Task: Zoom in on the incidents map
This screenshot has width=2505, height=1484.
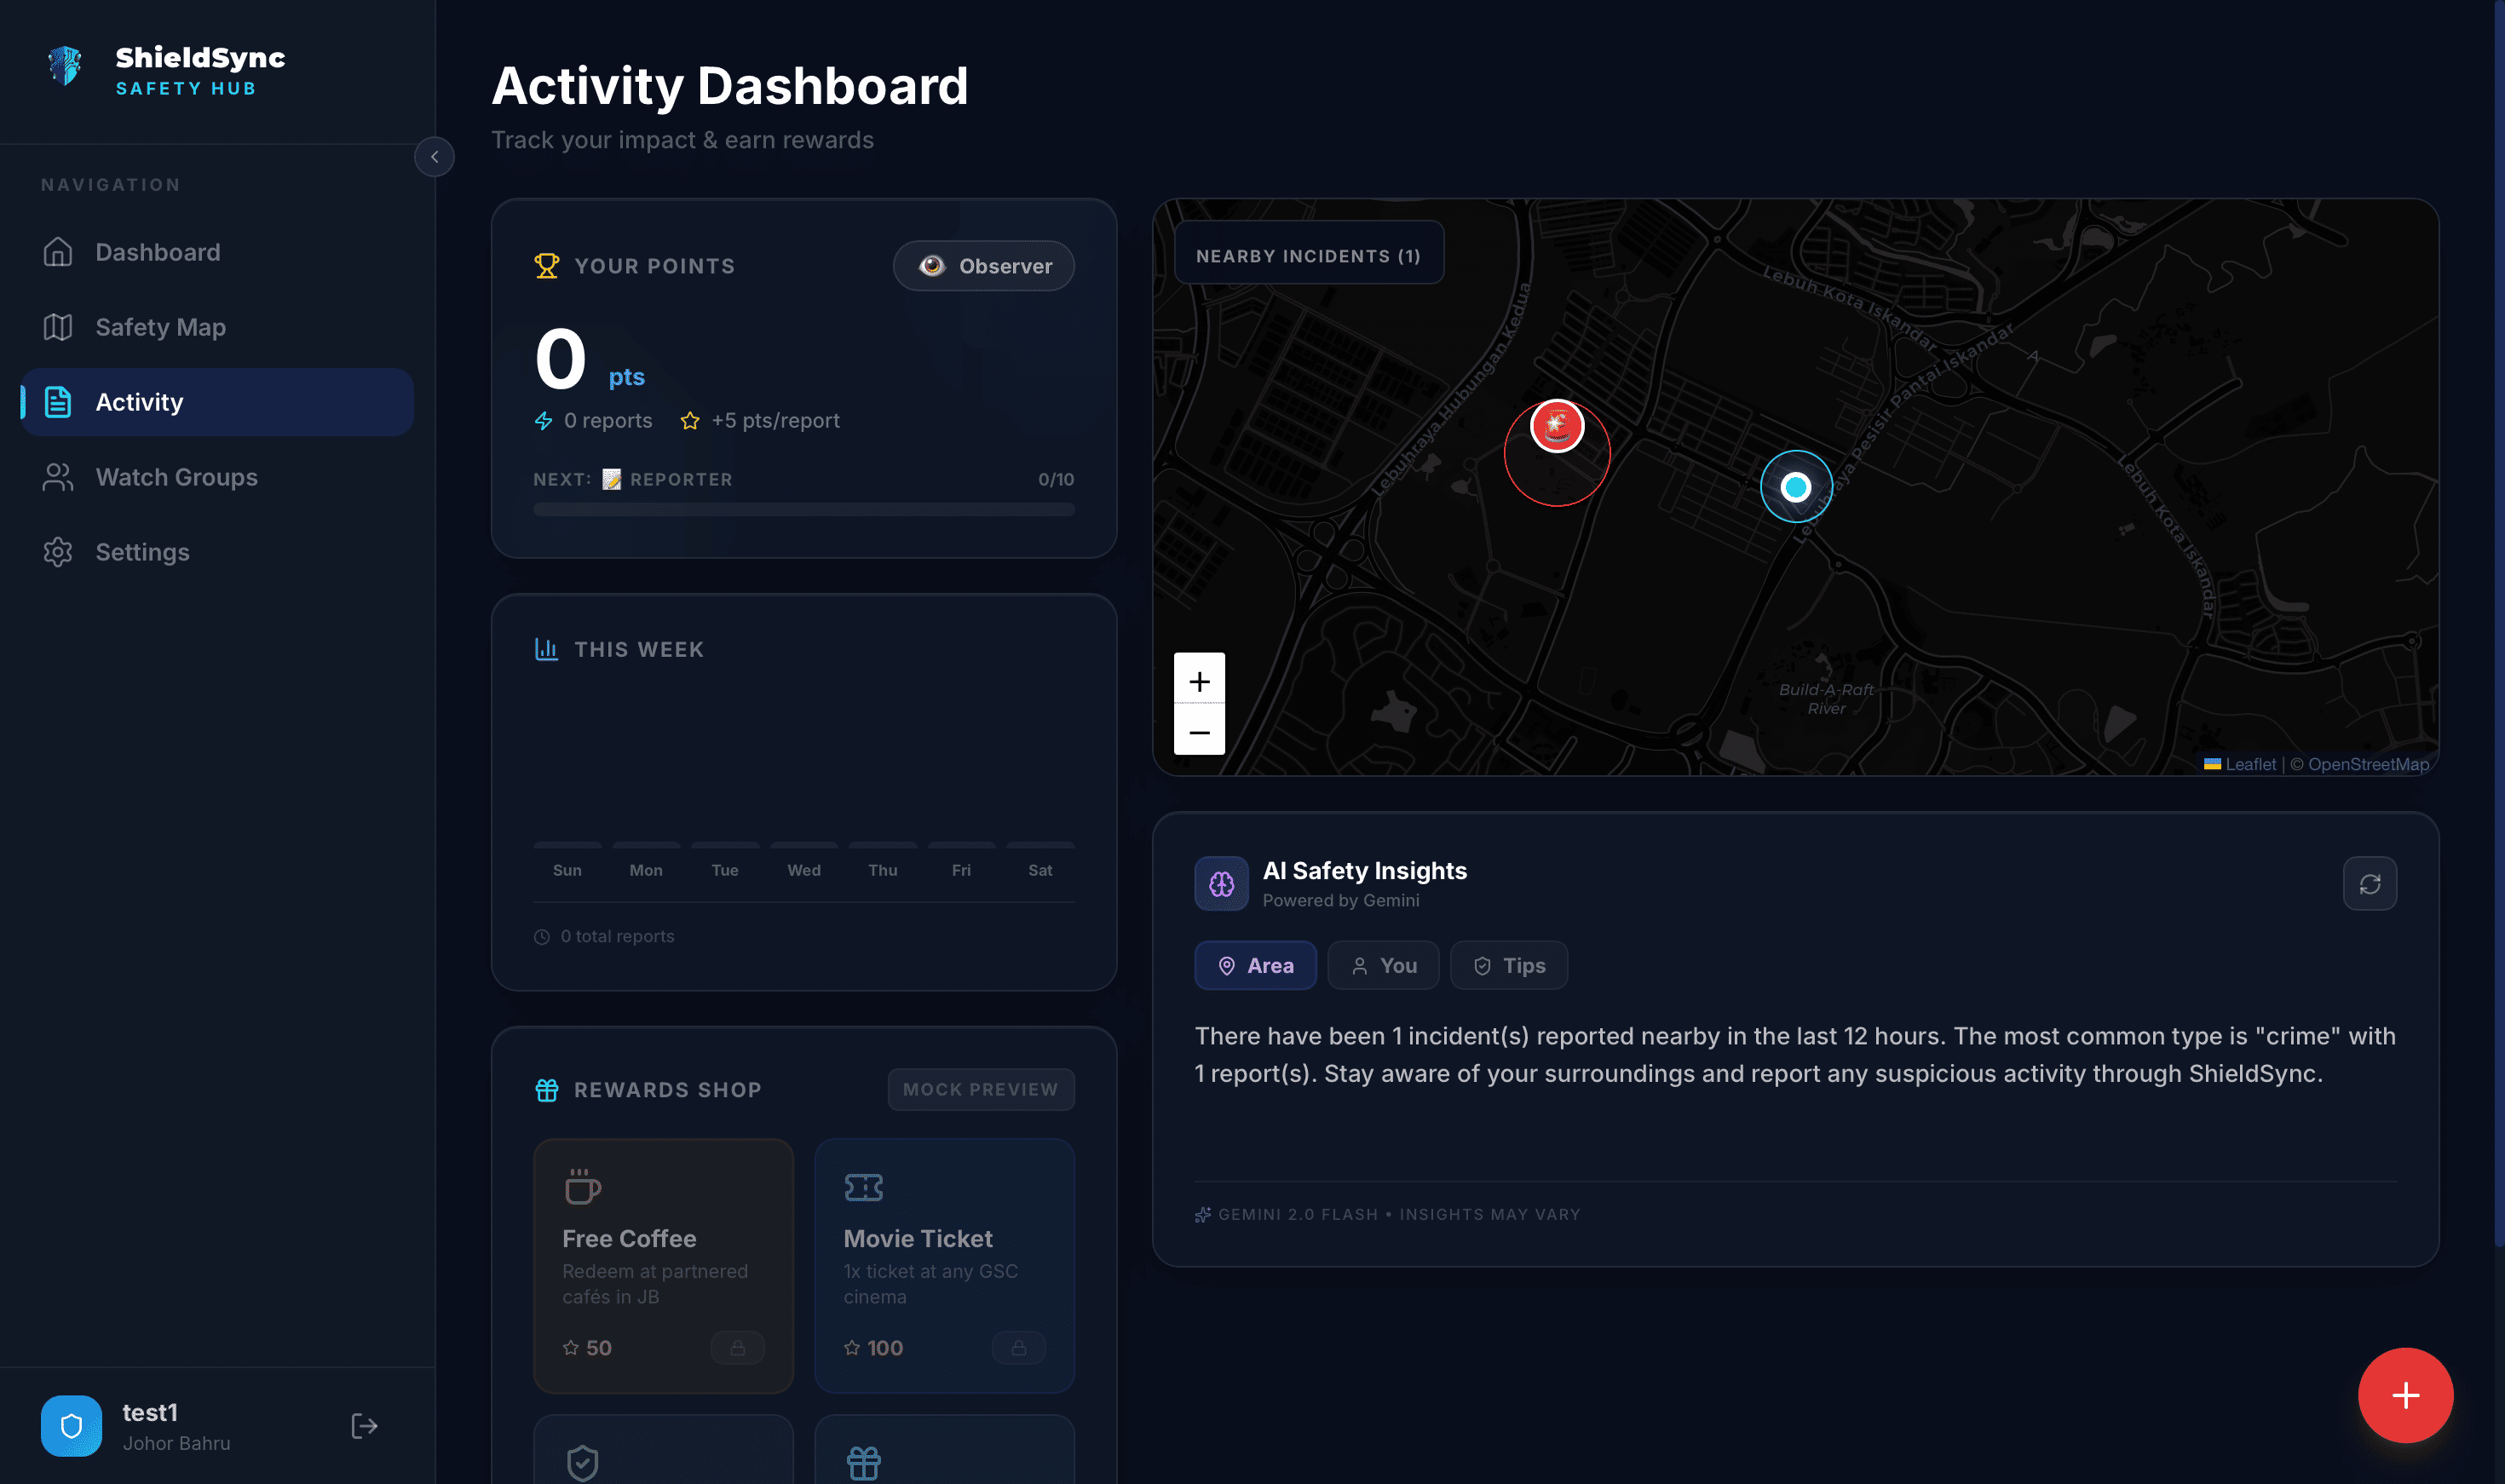Action: [x=1199, y=681]
